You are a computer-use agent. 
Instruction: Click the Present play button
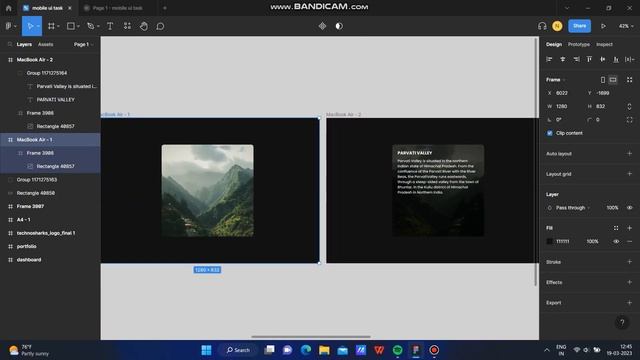tap(603, 26)
